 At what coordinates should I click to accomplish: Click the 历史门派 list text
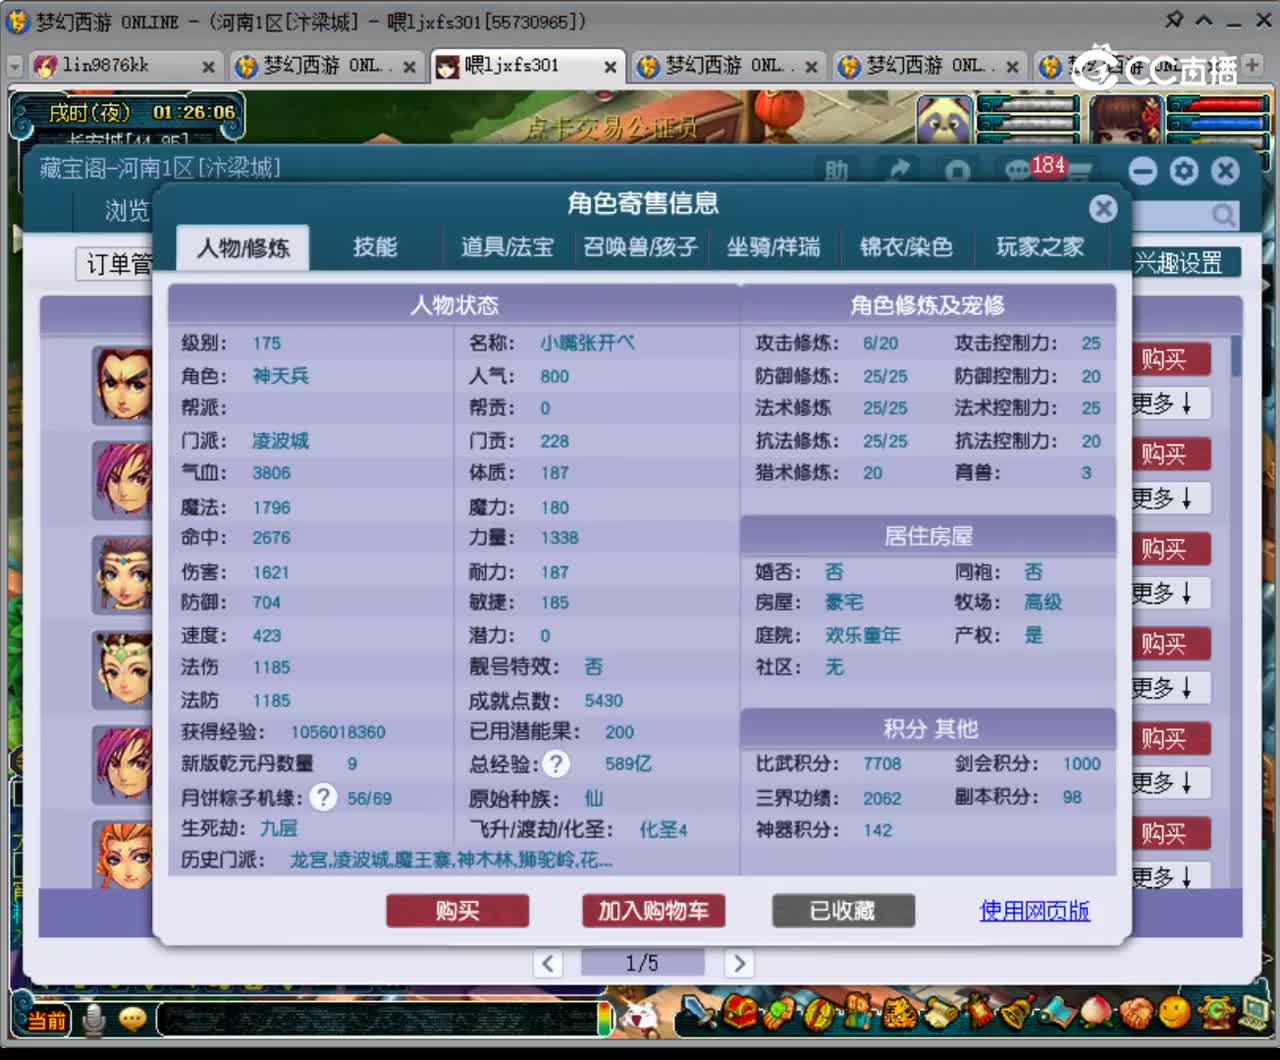click(451, 860)
